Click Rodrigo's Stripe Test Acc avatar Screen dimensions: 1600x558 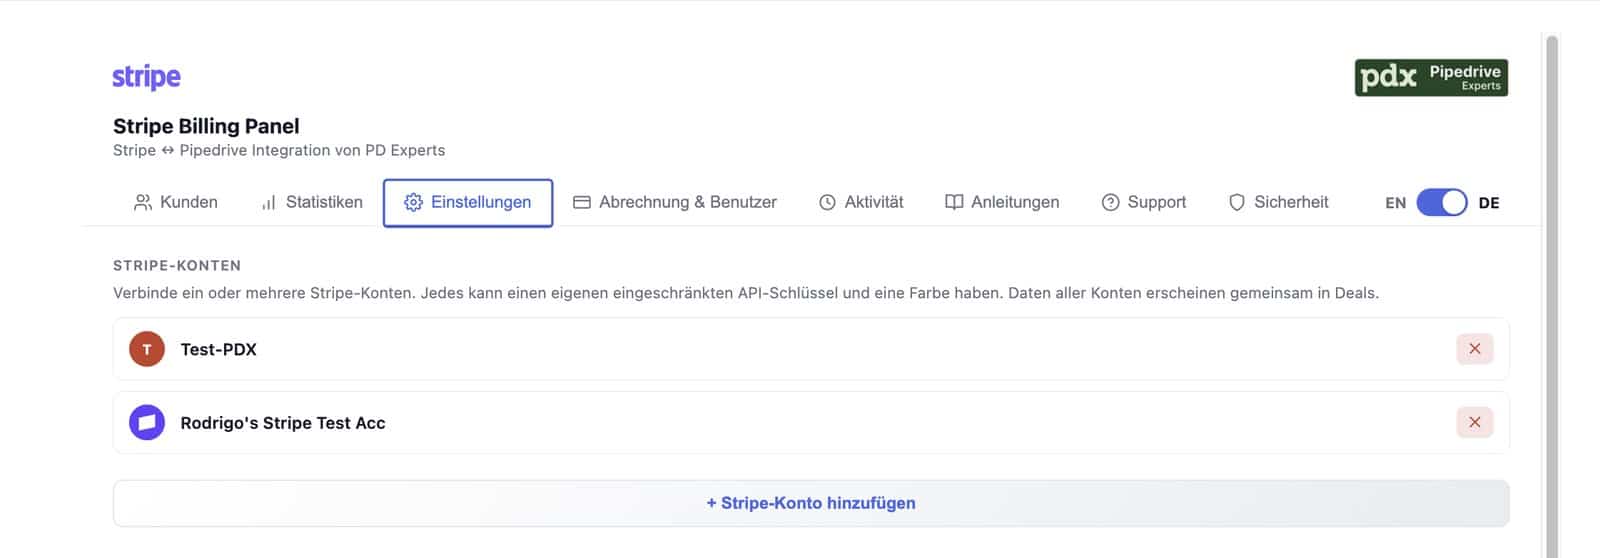pyautogui.click(x=147, y=422)
